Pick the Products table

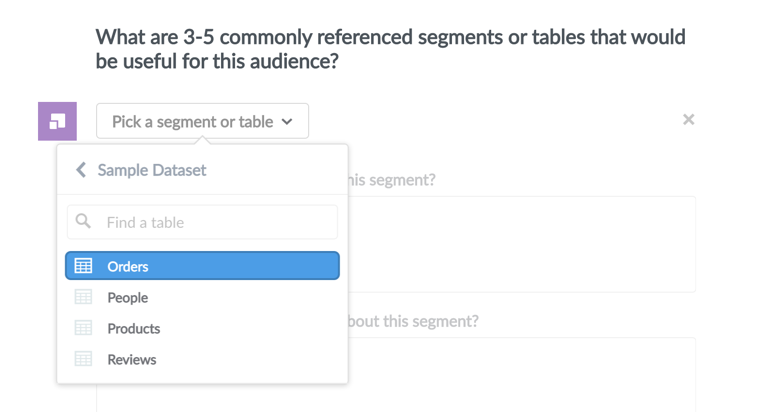point(202,328)
